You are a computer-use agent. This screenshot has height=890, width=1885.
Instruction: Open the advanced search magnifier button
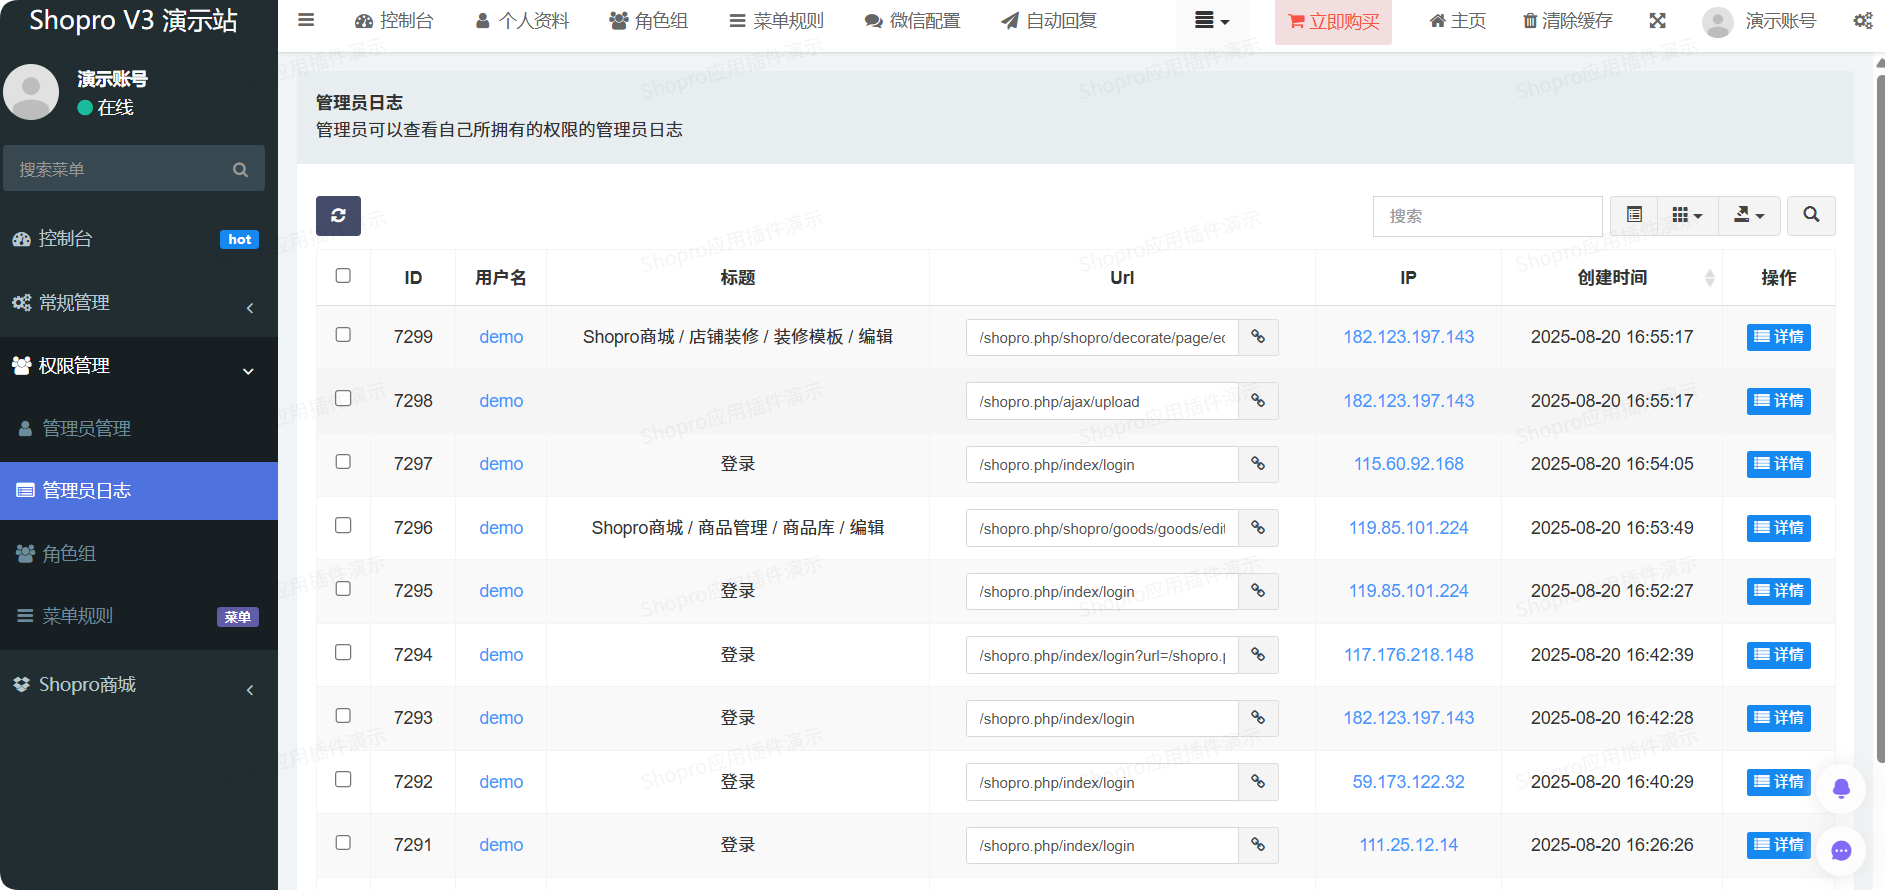point(1811,215)
